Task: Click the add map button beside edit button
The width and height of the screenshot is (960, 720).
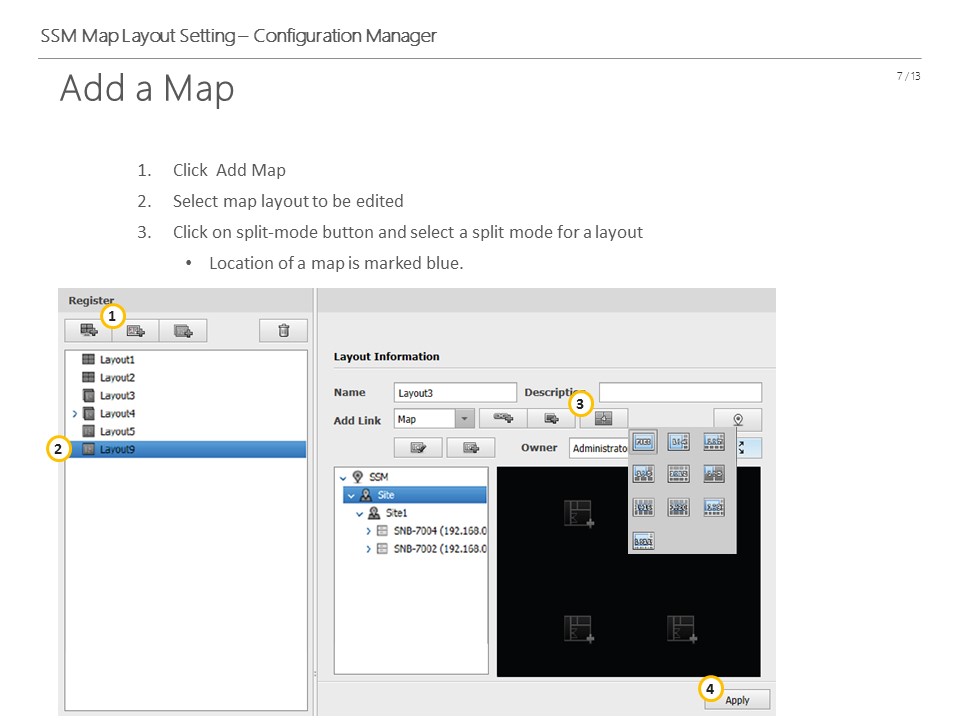Action: 471,448
